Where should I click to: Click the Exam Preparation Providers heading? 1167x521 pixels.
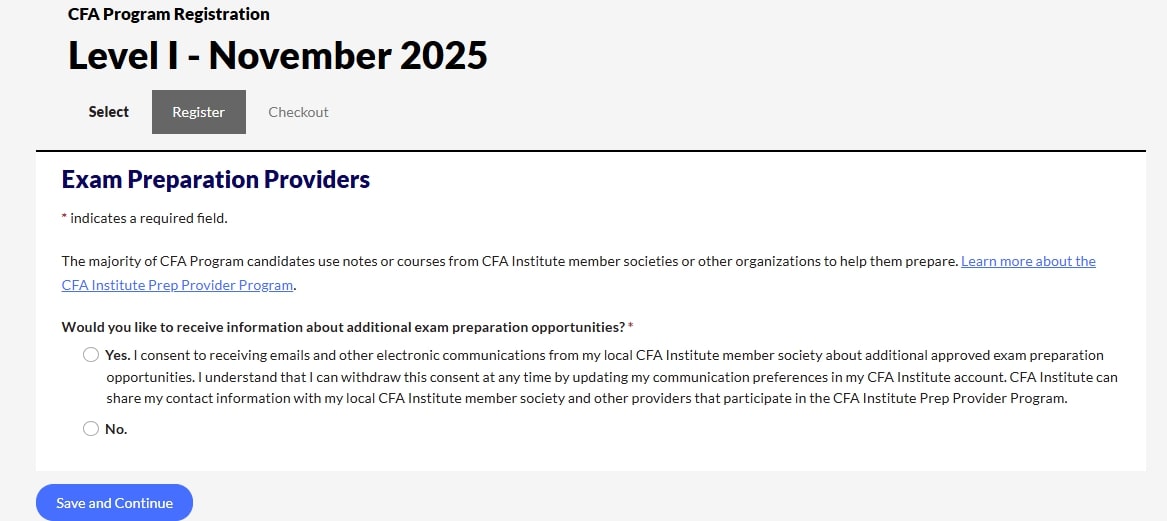(x=216, y=179)
